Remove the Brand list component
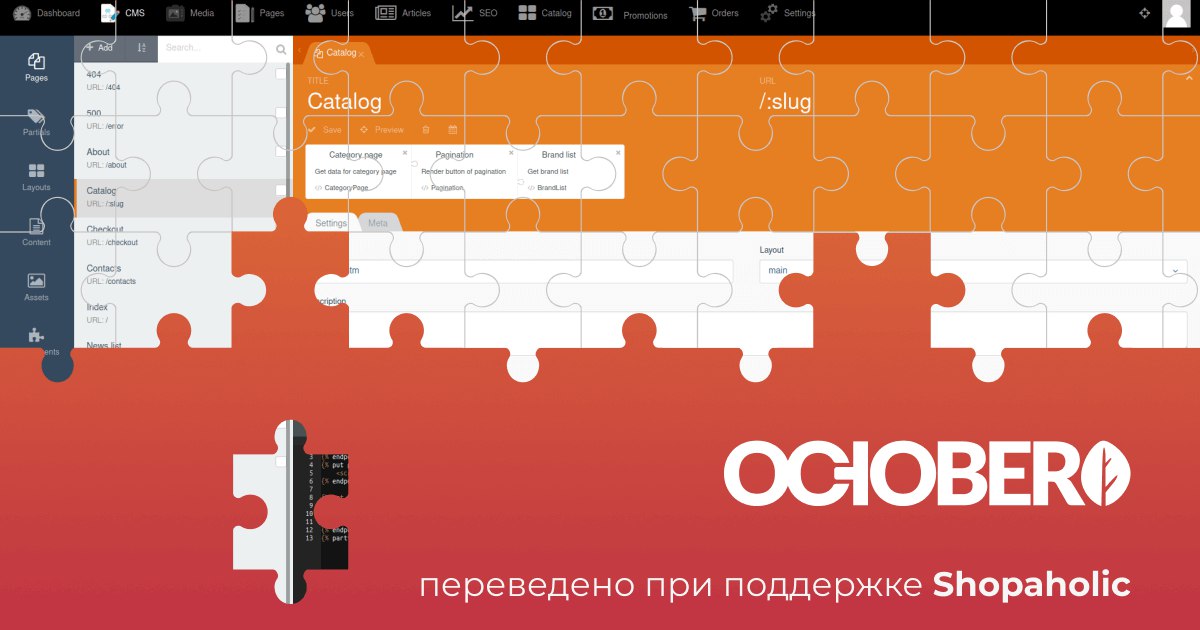This screenshot has height=630, width=1200. point(618,153)
